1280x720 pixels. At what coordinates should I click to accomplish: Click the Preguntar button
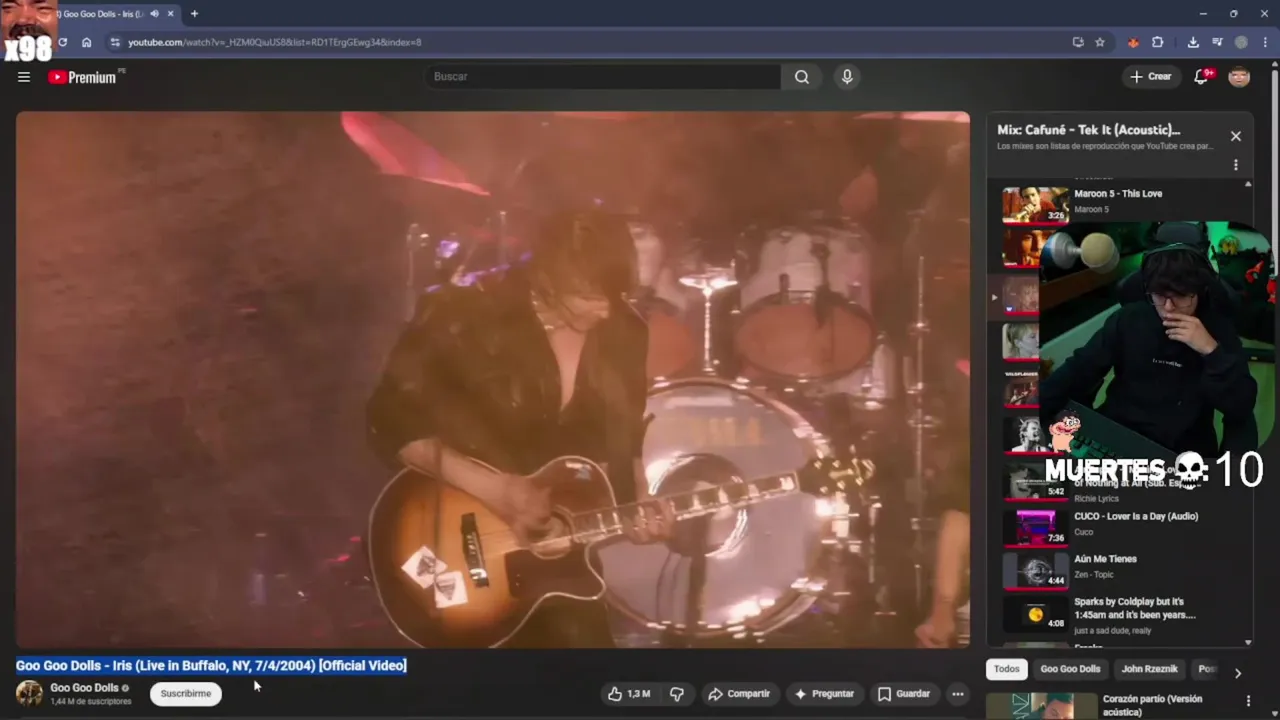[x=824, y=694]
